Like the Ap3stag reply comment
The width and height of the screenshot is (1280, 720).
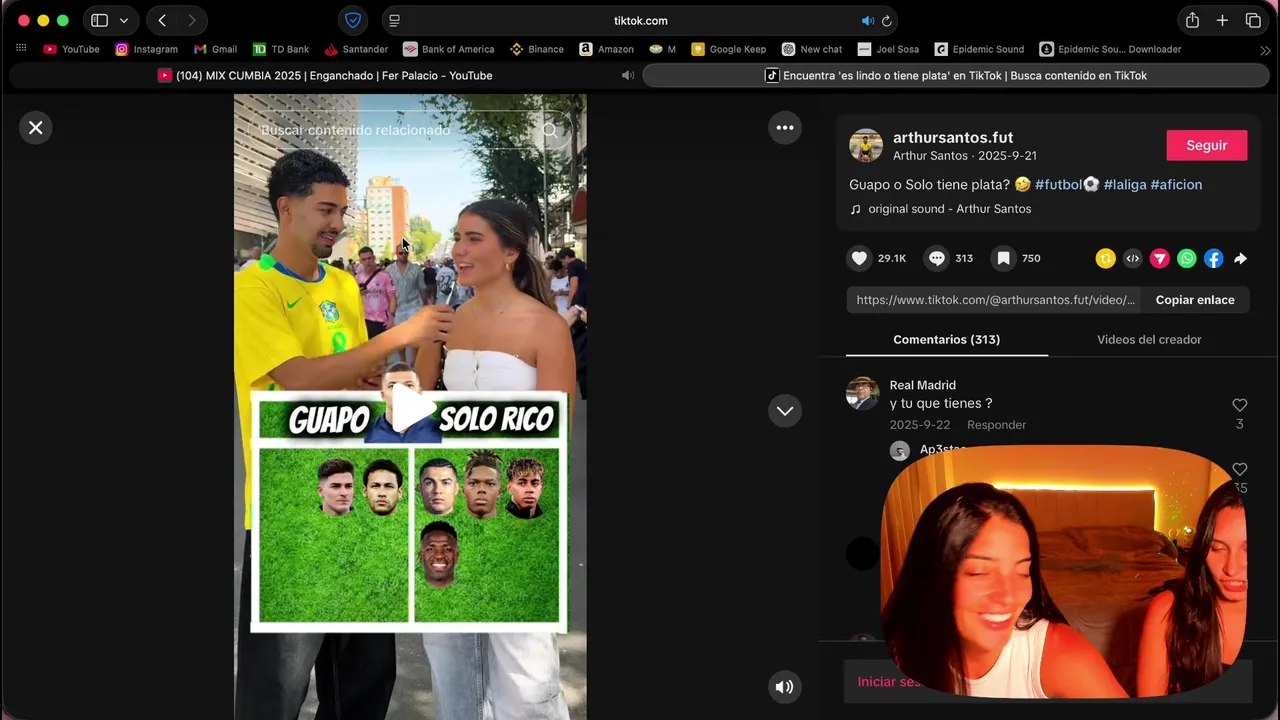coord(1240,469)
